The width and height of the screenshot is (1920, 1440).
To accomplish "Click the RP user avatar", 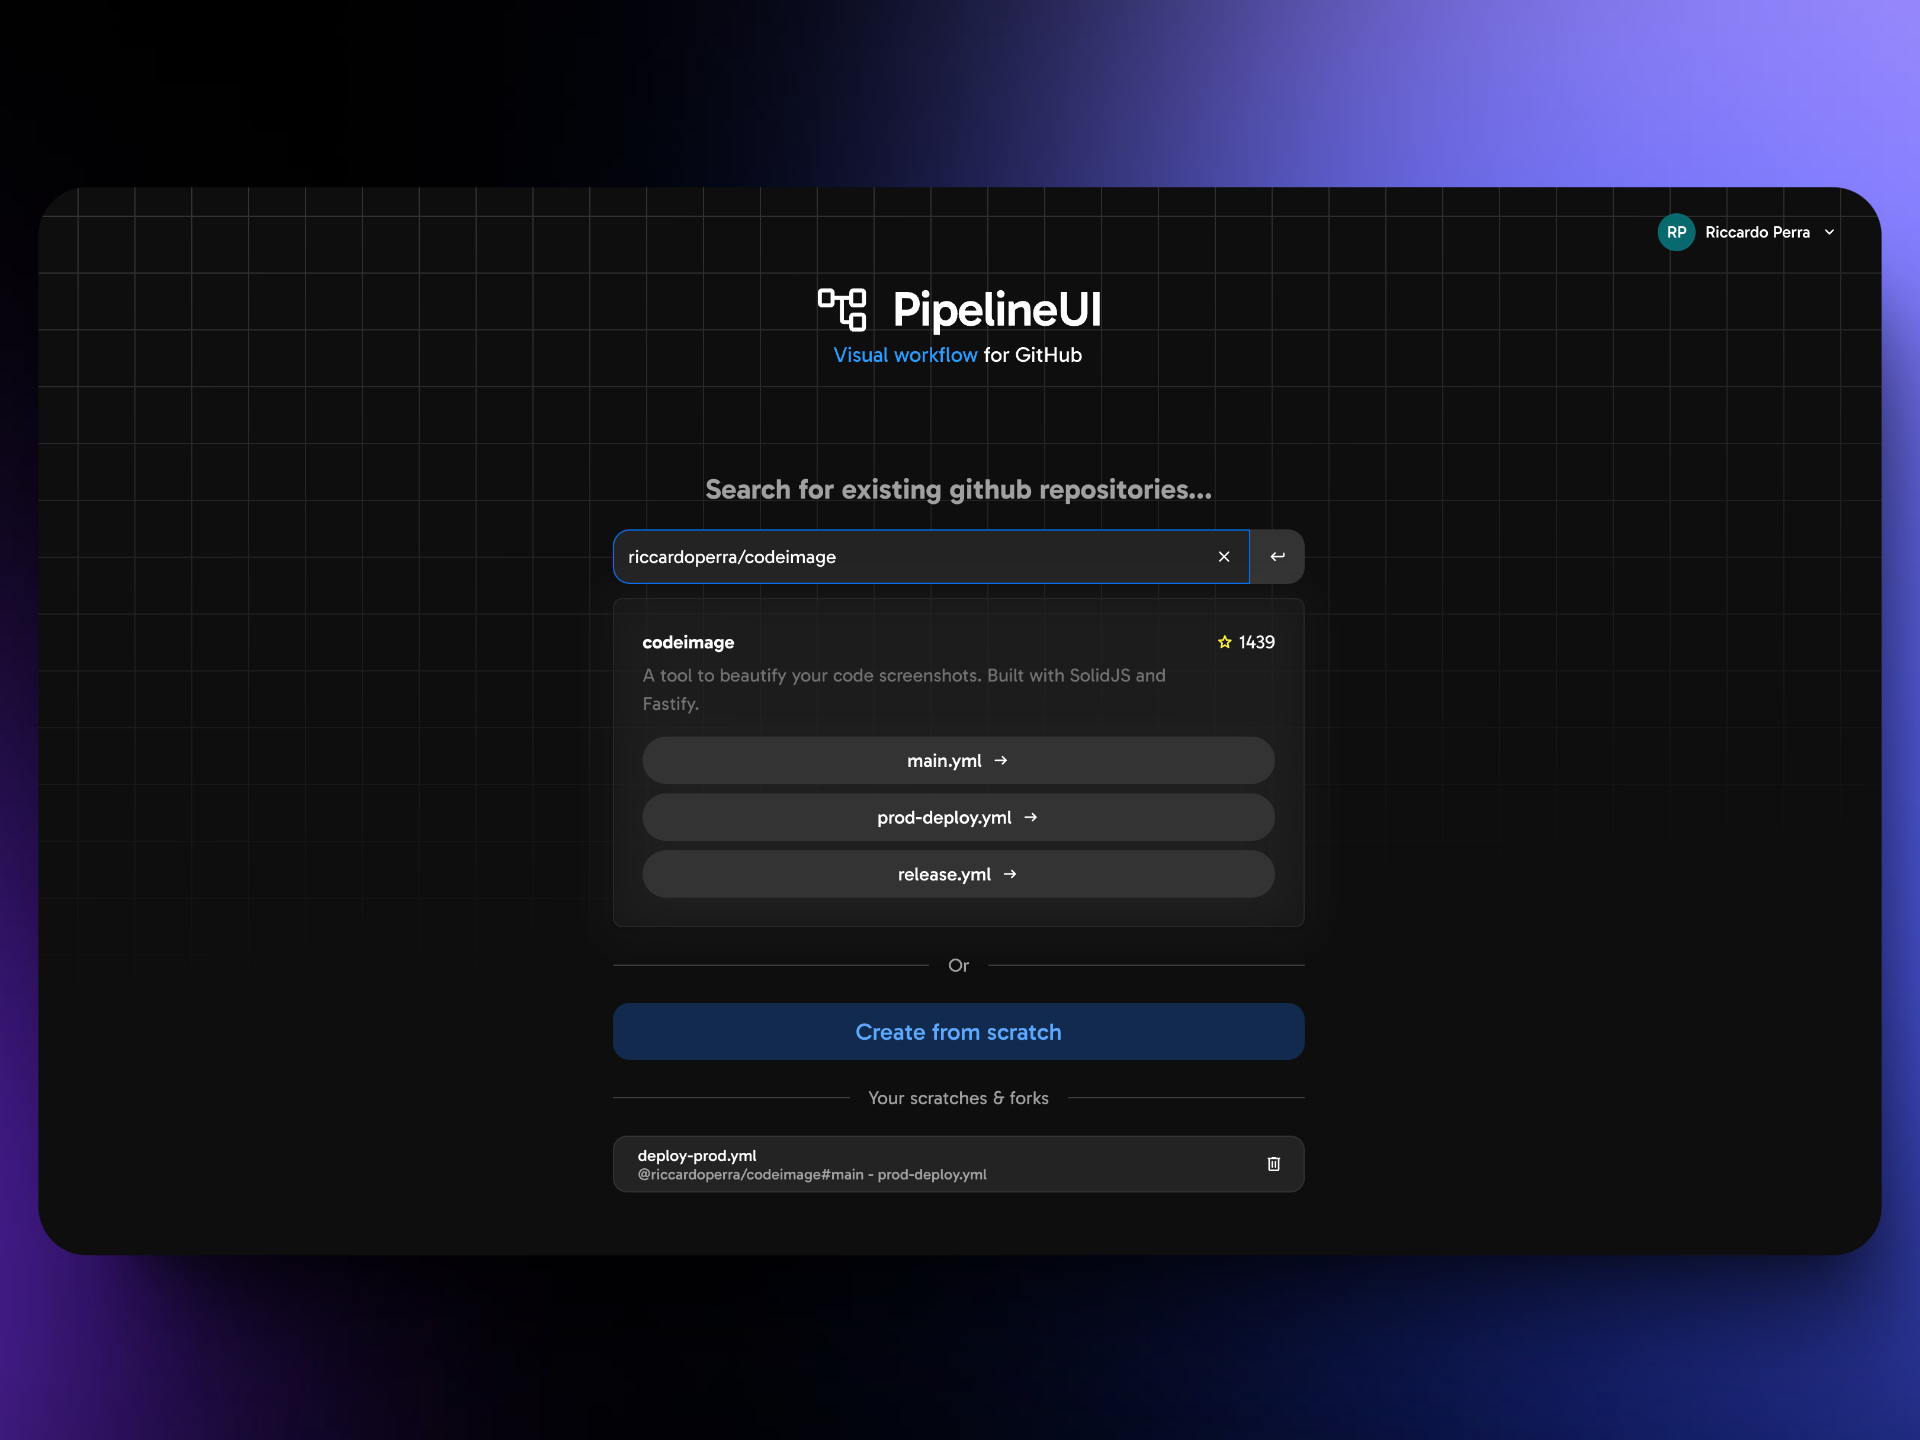I will (x=1677, y=232).
